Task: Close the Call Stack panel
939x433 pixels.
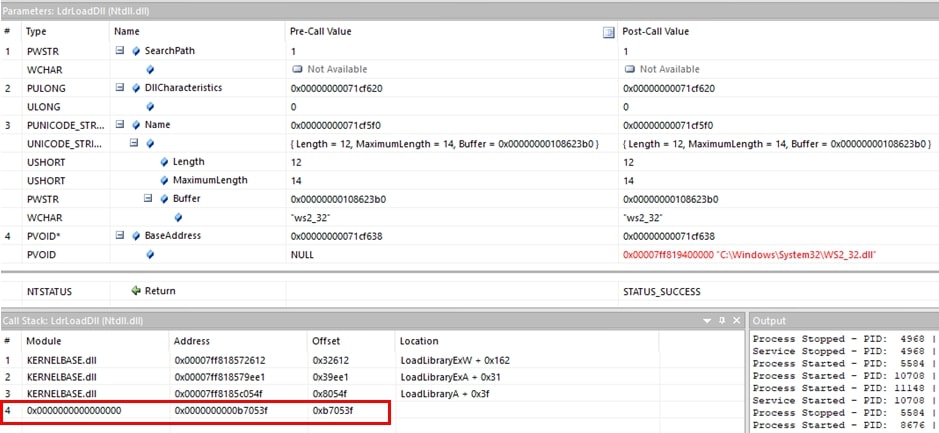Action: tap(735, 321)
